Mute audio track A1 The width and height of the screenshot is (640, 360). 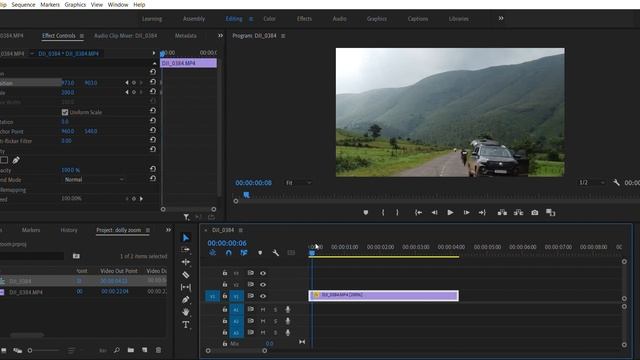pos(263,310)
